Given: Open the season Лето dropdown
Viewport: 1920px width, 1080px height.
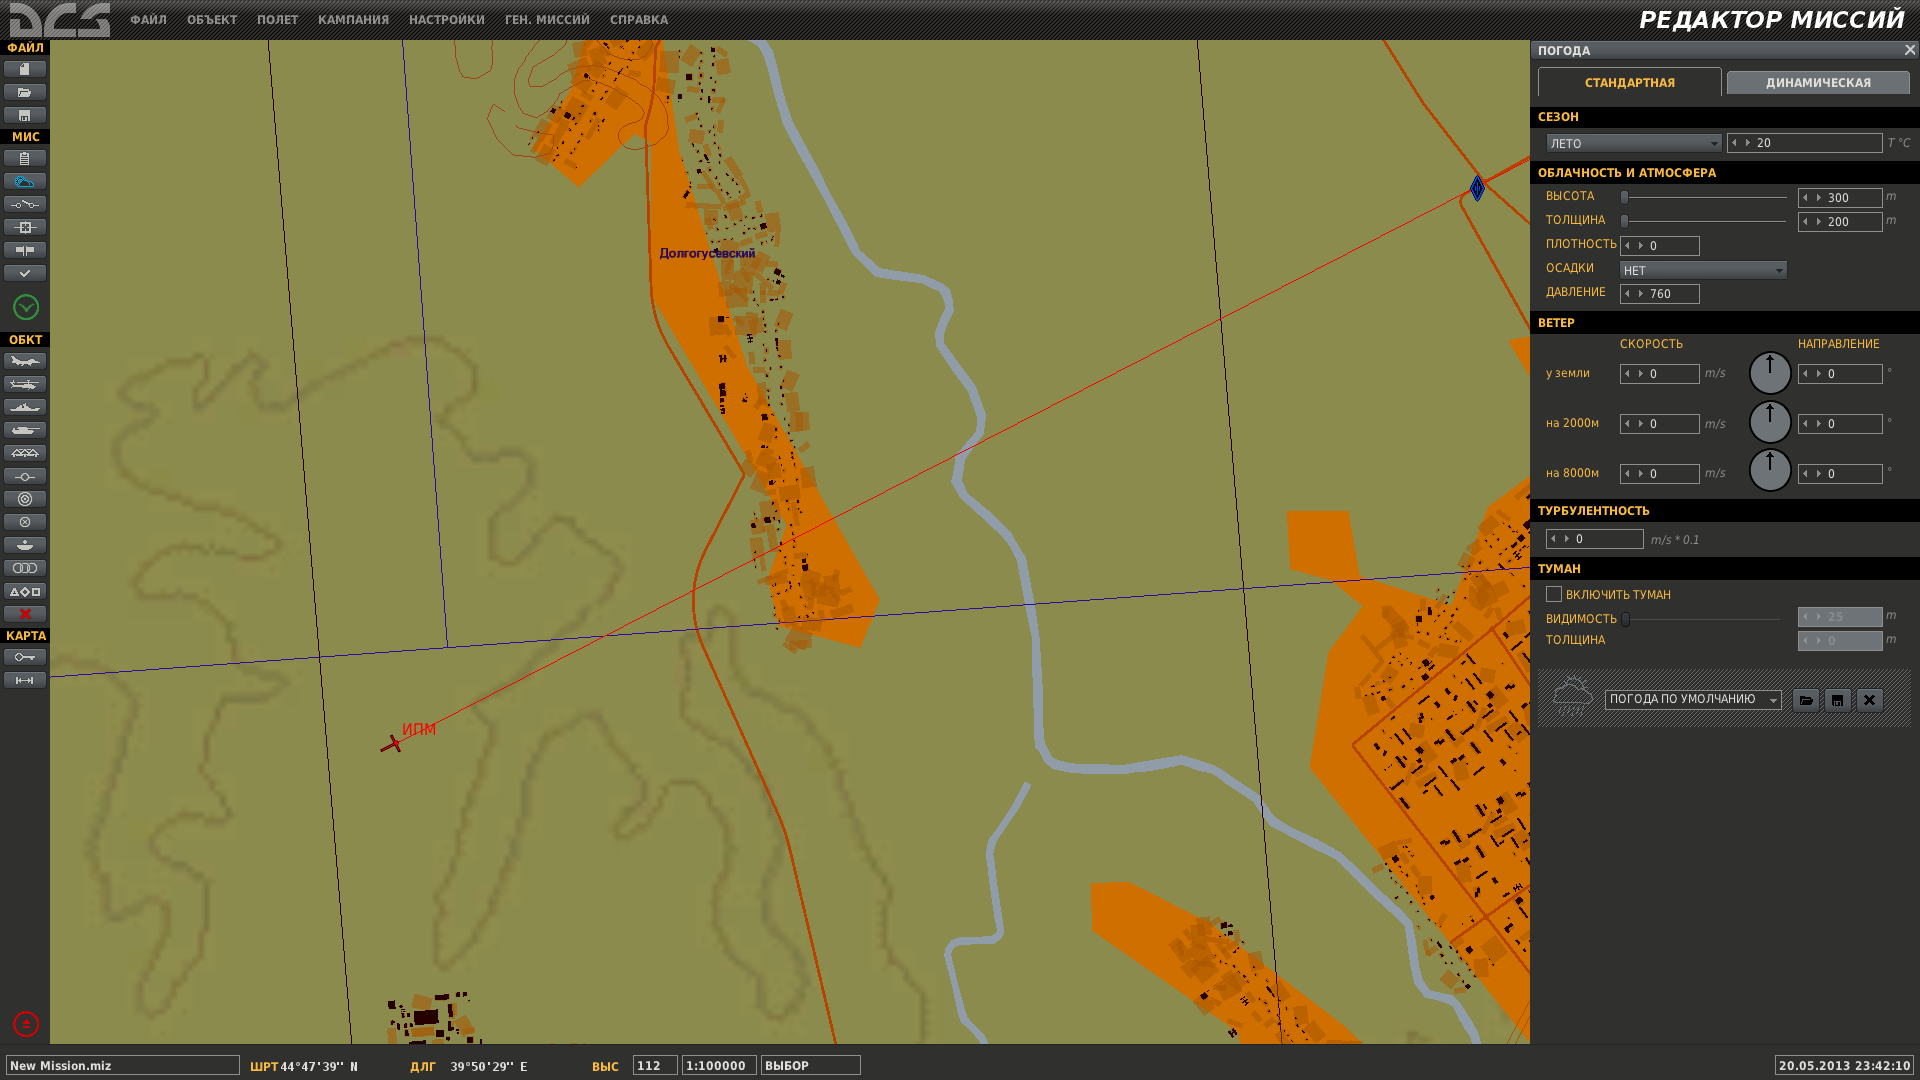Looking at the screenshot, I should [x=1634, y=143].
